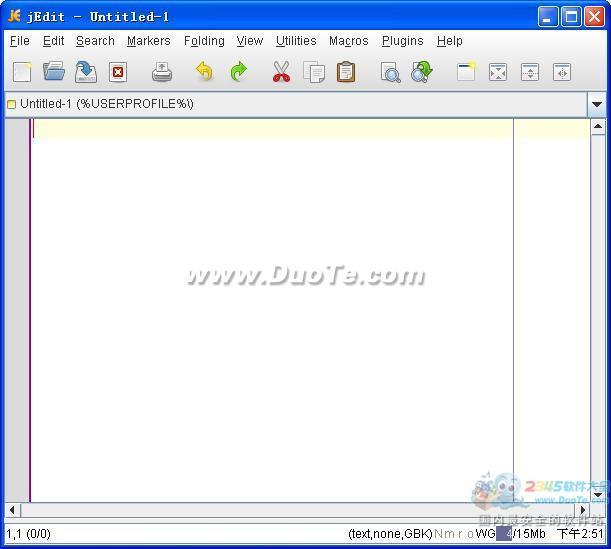Open the Utilities menu

[296, 41]
